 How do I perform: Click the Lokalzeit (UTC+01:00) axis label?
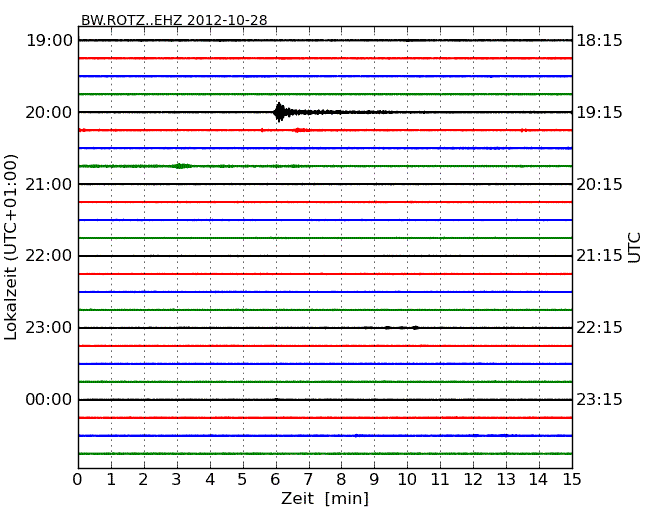[x=11, y=247]
